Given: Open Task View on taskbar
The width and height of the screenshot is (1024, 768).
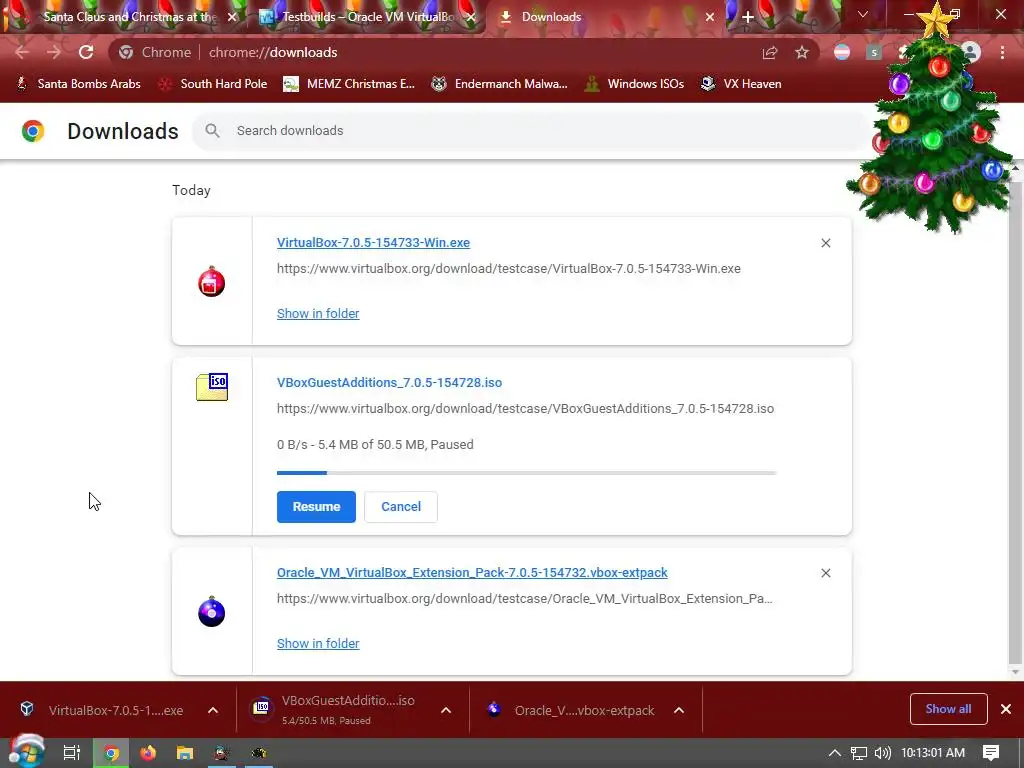Looking at the screenshot, I should 71,753.
